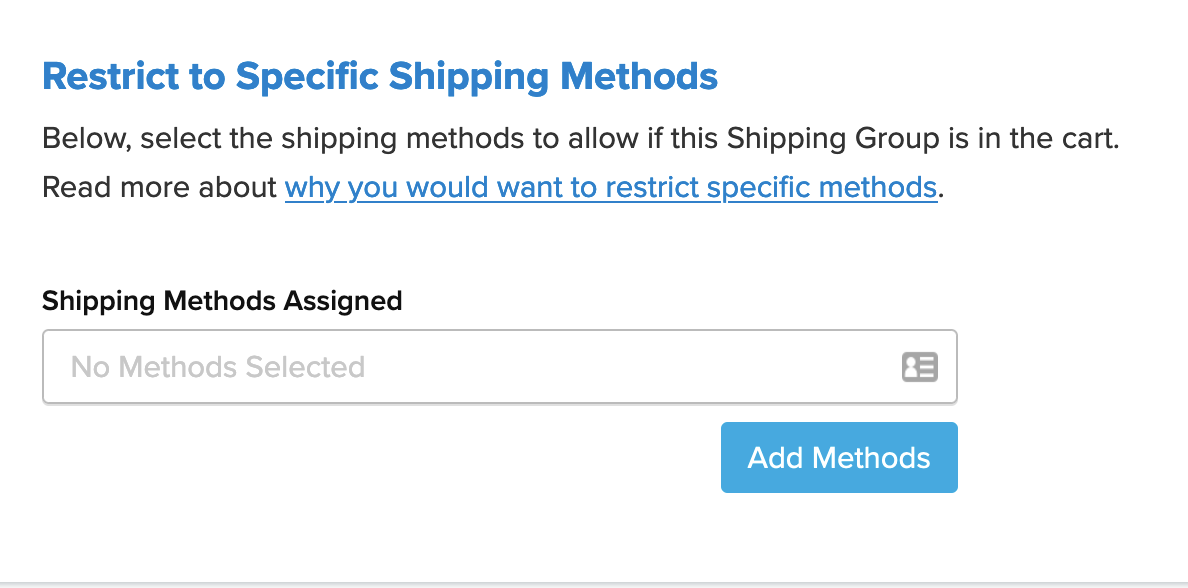Click the period after the hyperlink
The width and height of the screenshot is (1188, 588).
pos(942,188)
